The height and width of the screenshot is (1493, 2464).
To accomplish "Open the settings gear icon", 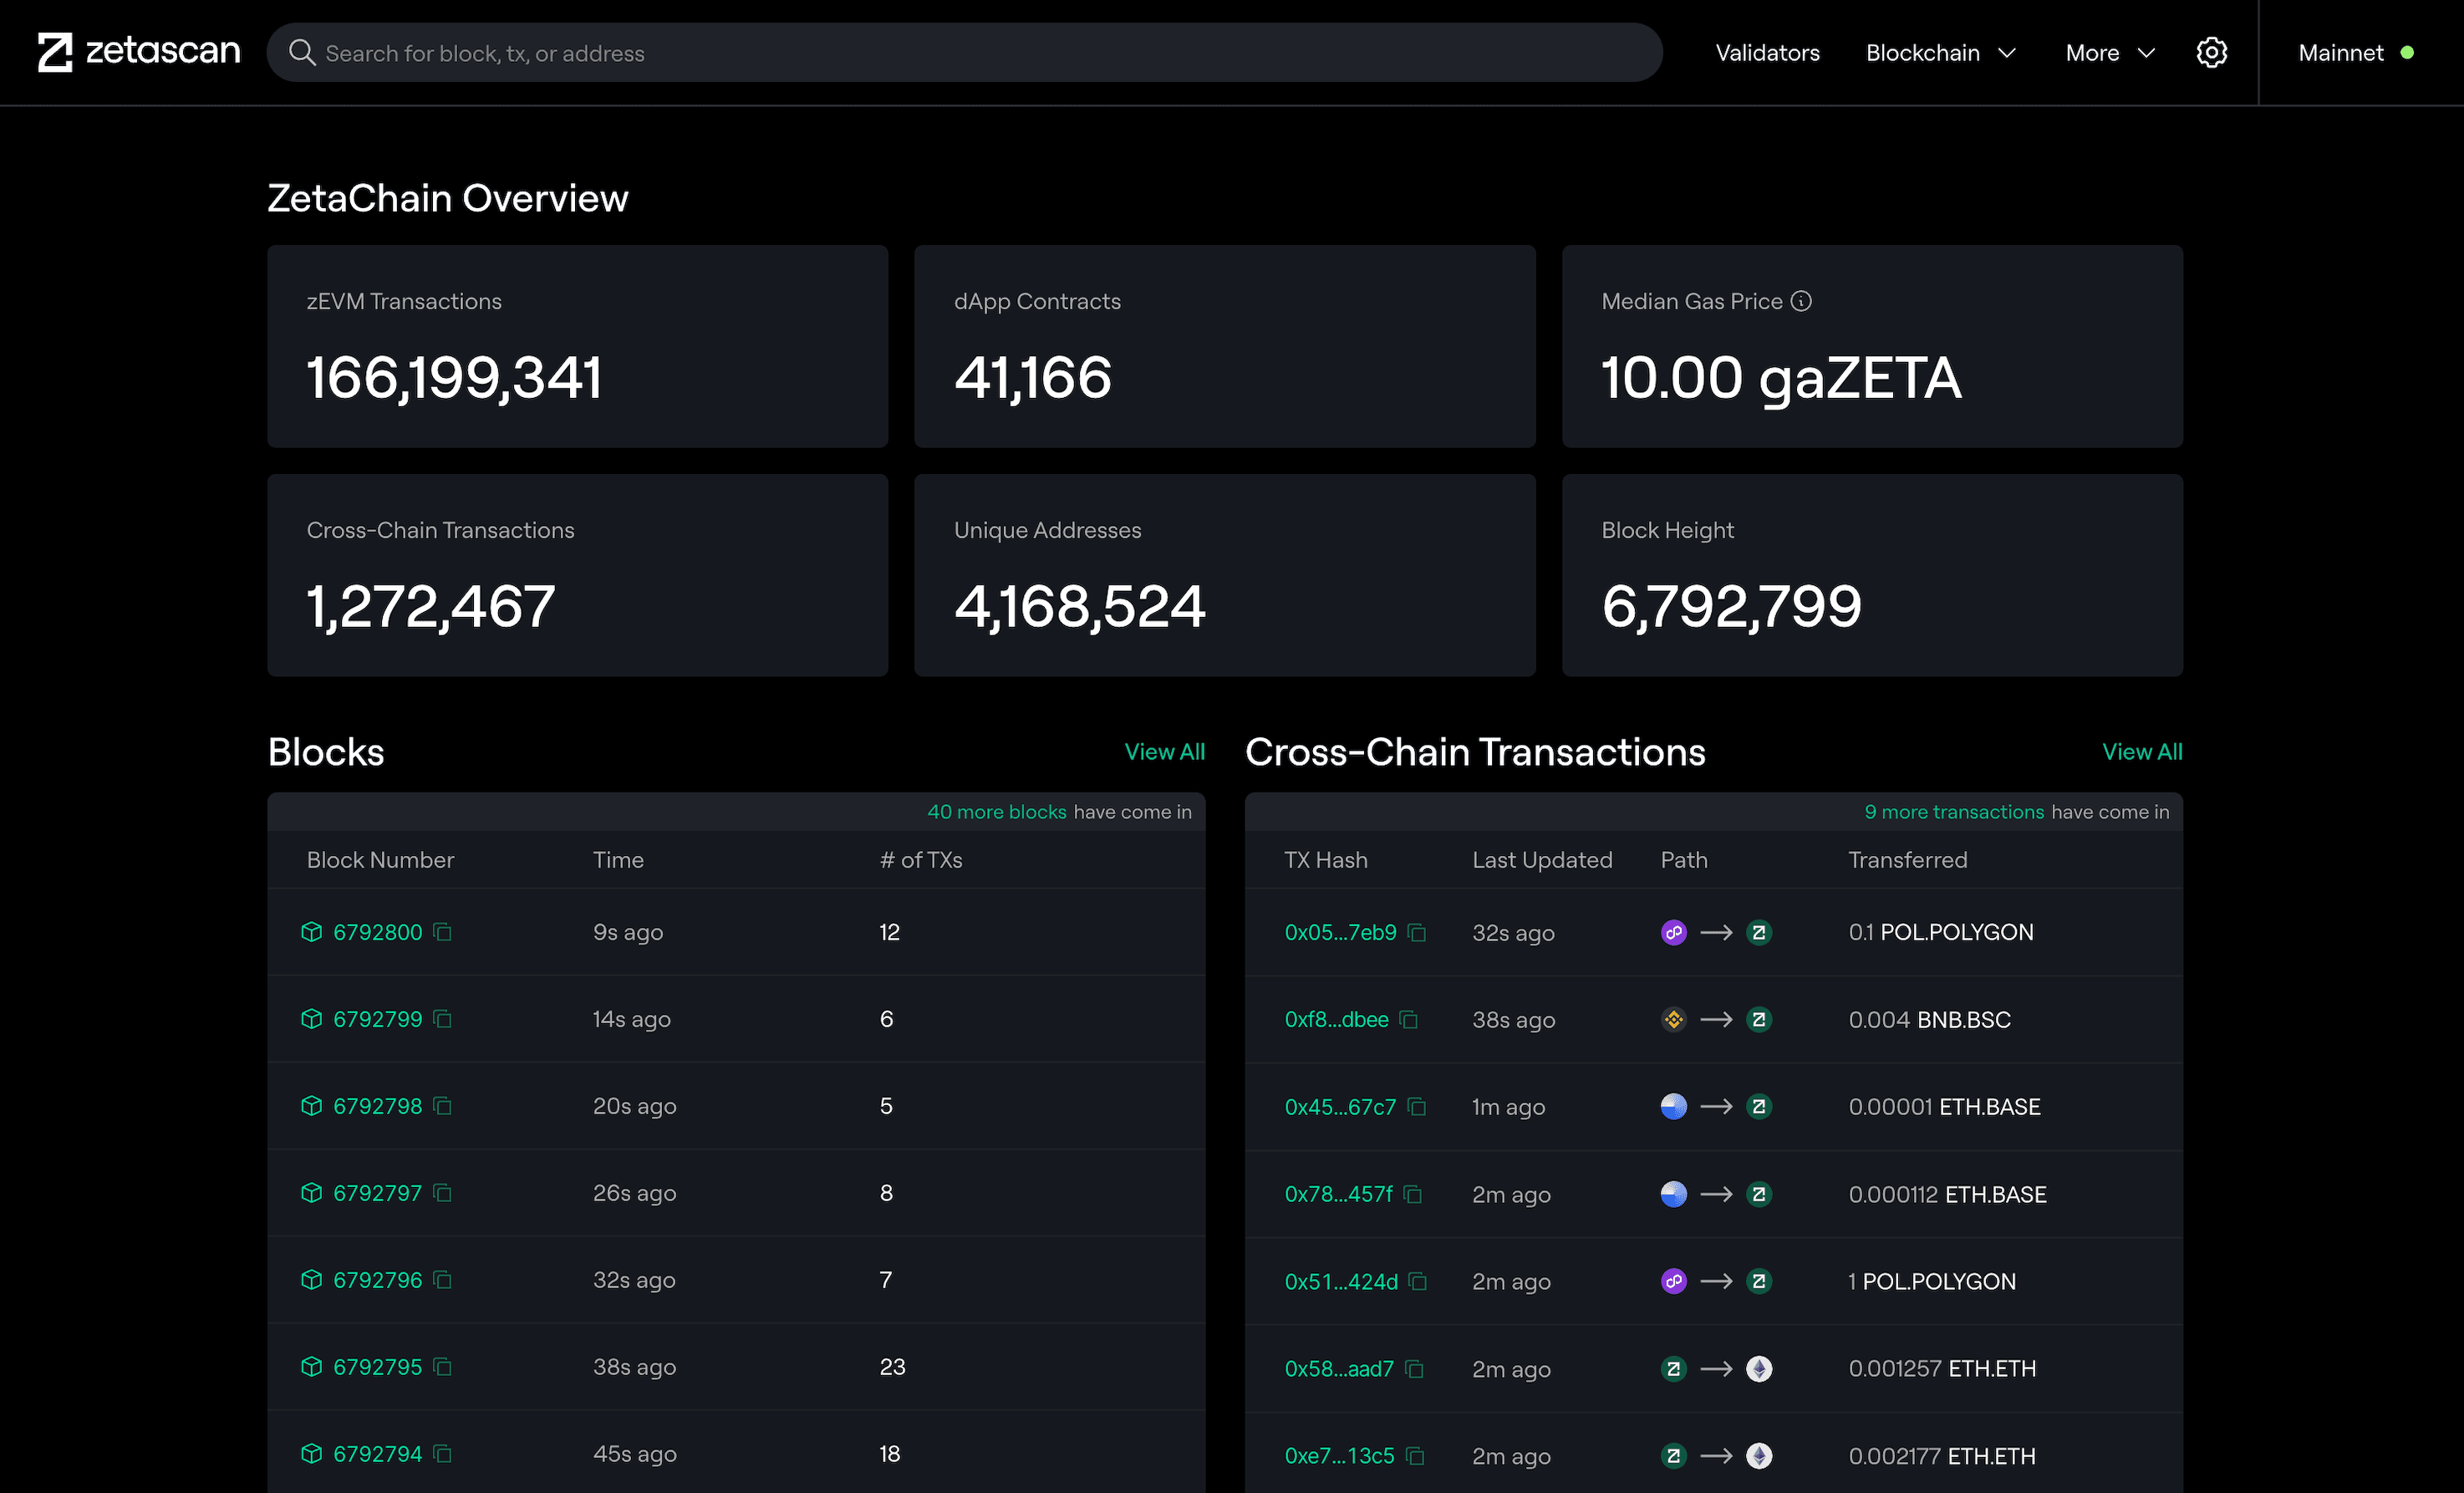I will pyautogui.click(x=2211, y=52).
